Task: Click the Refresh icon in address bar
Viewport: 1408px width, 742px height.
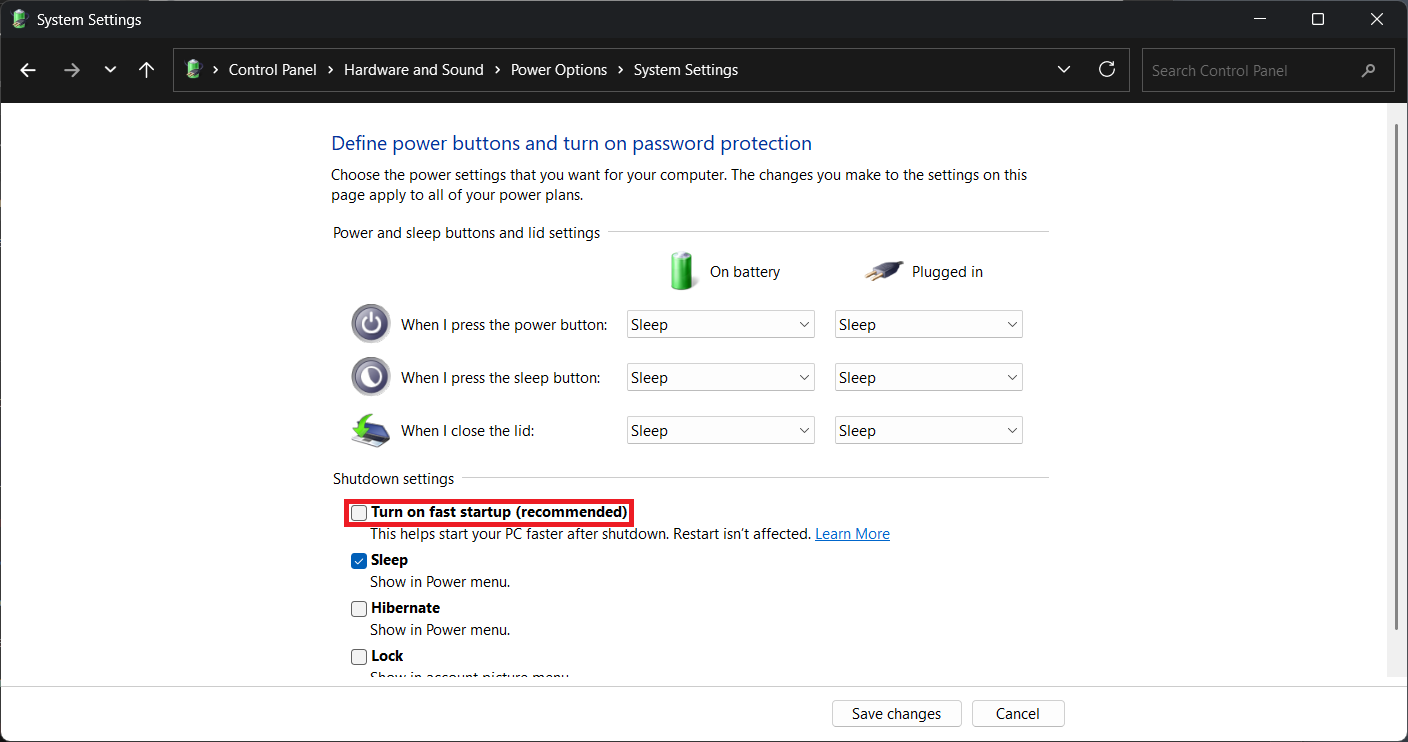Action: pos(1106,70)
